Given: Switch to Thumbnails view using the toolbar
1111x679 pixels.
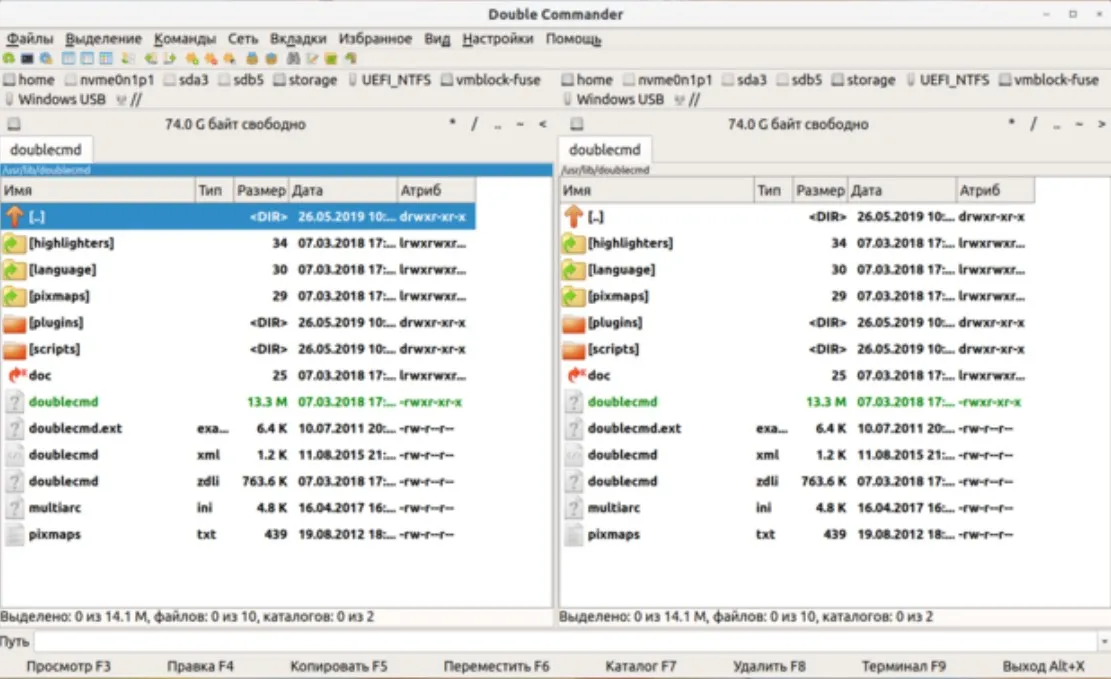Looking at the screenshot, I should (x=106, y=58).
